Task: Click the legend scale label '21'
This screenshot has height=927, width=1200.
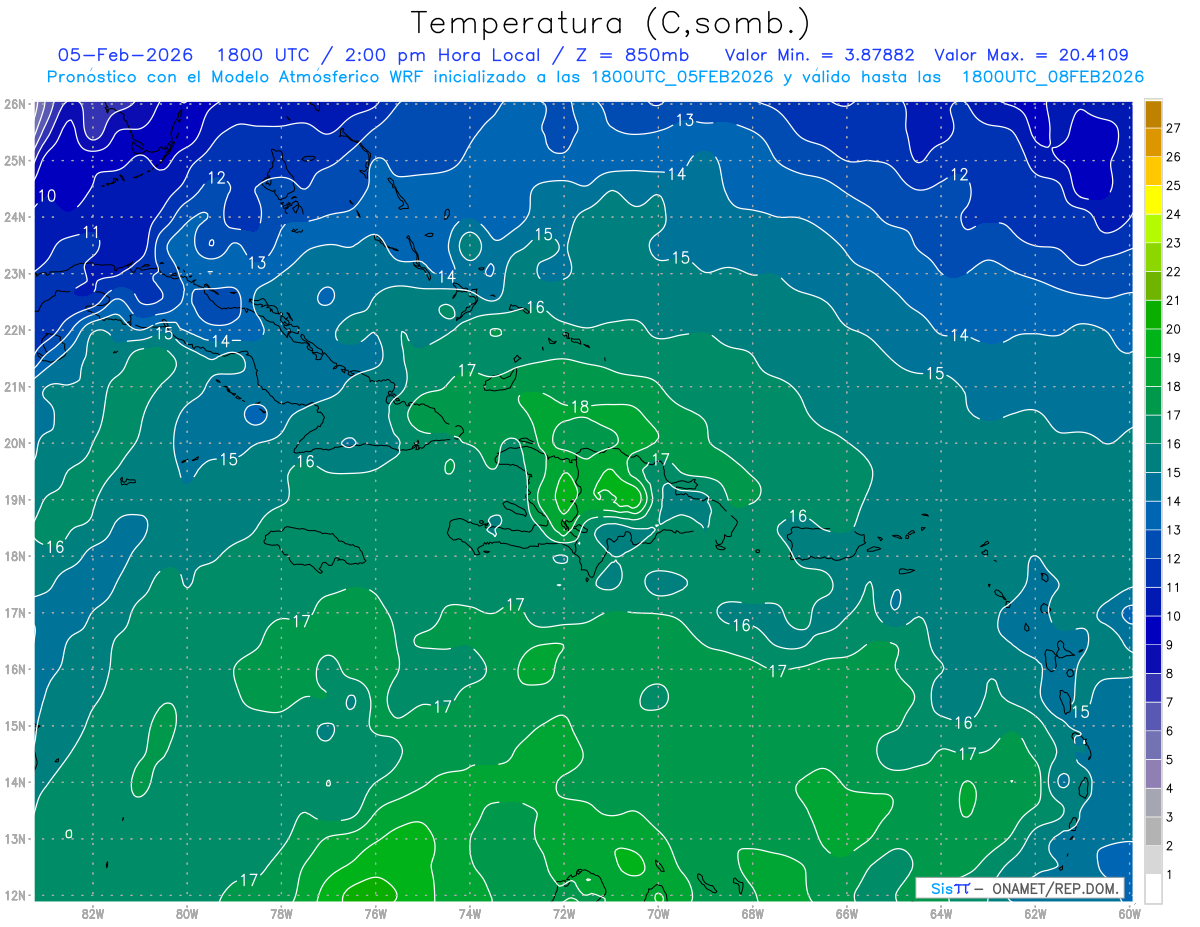Action: (x=1173, y=300)
